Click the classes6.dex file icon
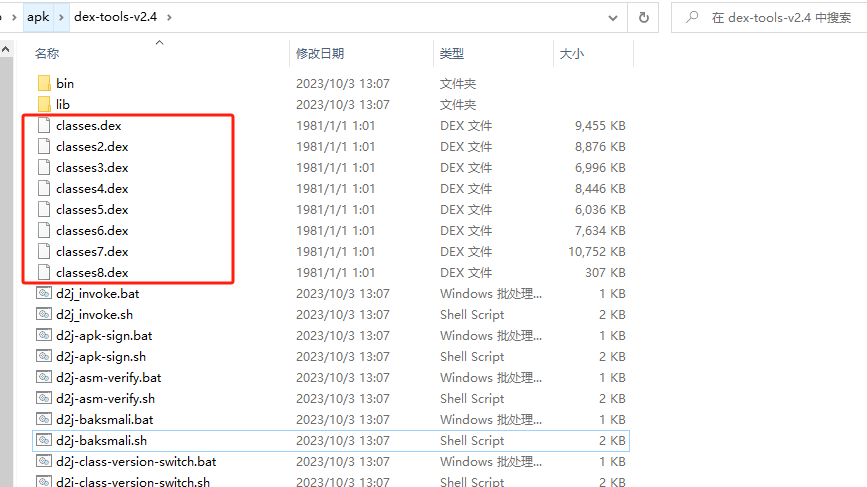867x487 pixels. coord(44,231)
